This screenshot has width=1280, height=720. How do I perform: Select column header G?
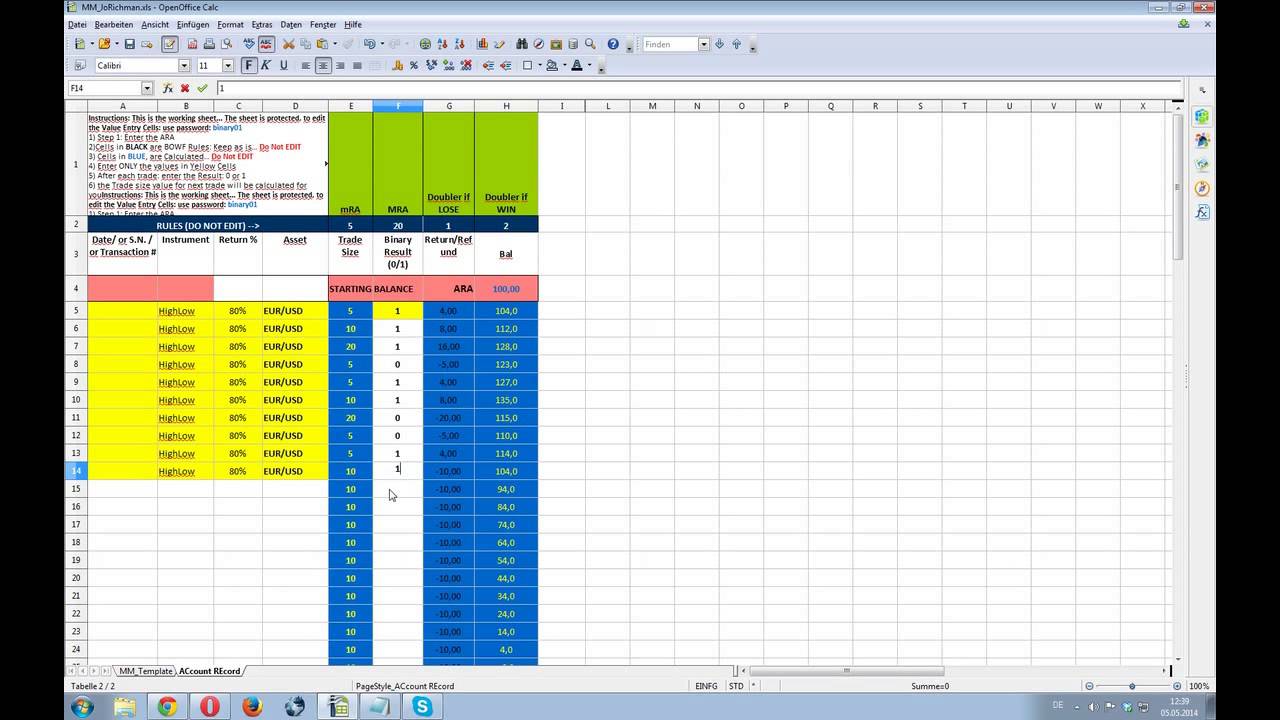coord(448,106)
